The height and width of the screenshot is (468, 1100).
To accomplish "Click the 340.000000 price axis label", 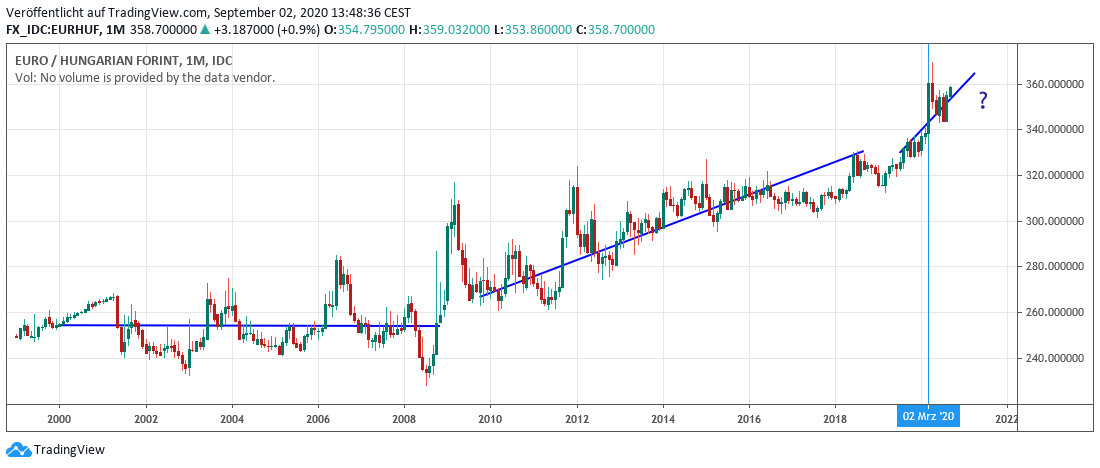I will 1054,130.
